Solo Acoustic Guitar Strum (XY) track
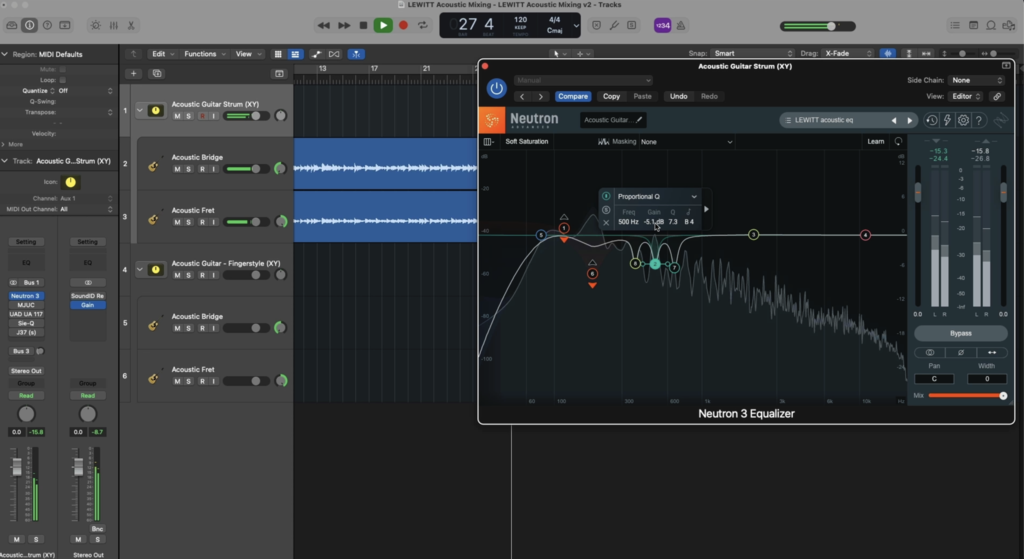This screenshot has height=559, width=1024. pyautogui.click(x=189, y=116)
